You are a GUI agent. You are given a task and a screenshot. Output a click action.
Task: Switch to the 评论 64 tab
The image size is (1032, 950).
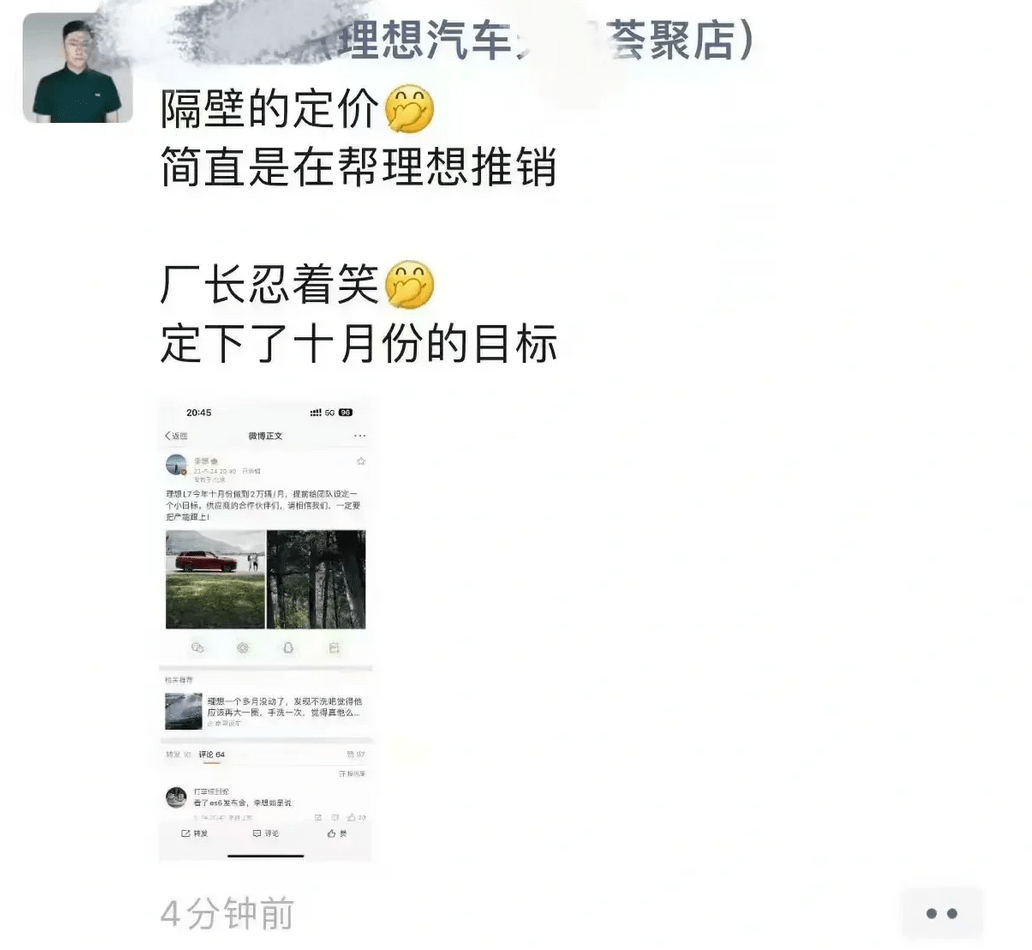click(x=212, y=754)
